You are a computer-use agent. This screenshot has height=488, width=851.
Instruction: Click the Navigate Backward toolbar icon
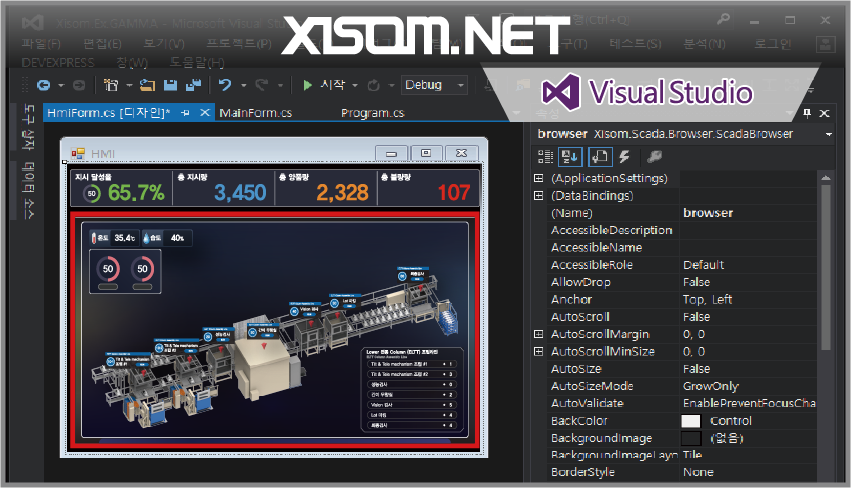pos(43,85)
